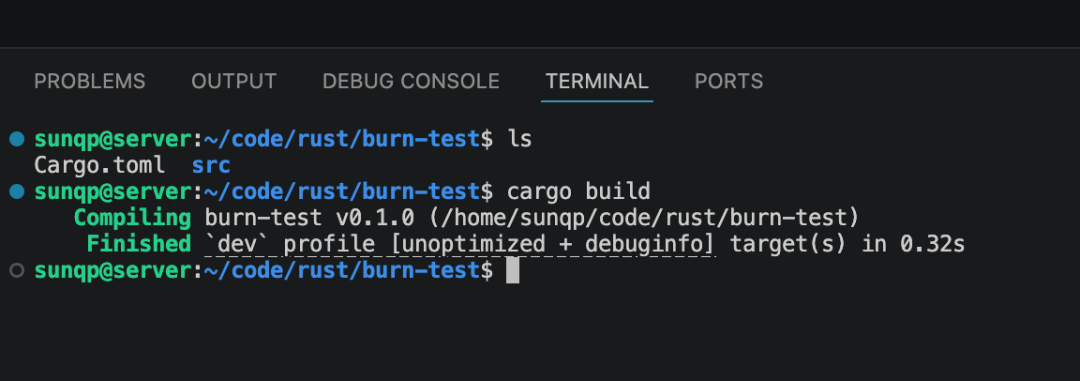
Task: Show the DEBUG CONSOLE tab
Action: (x=411, y=81)
